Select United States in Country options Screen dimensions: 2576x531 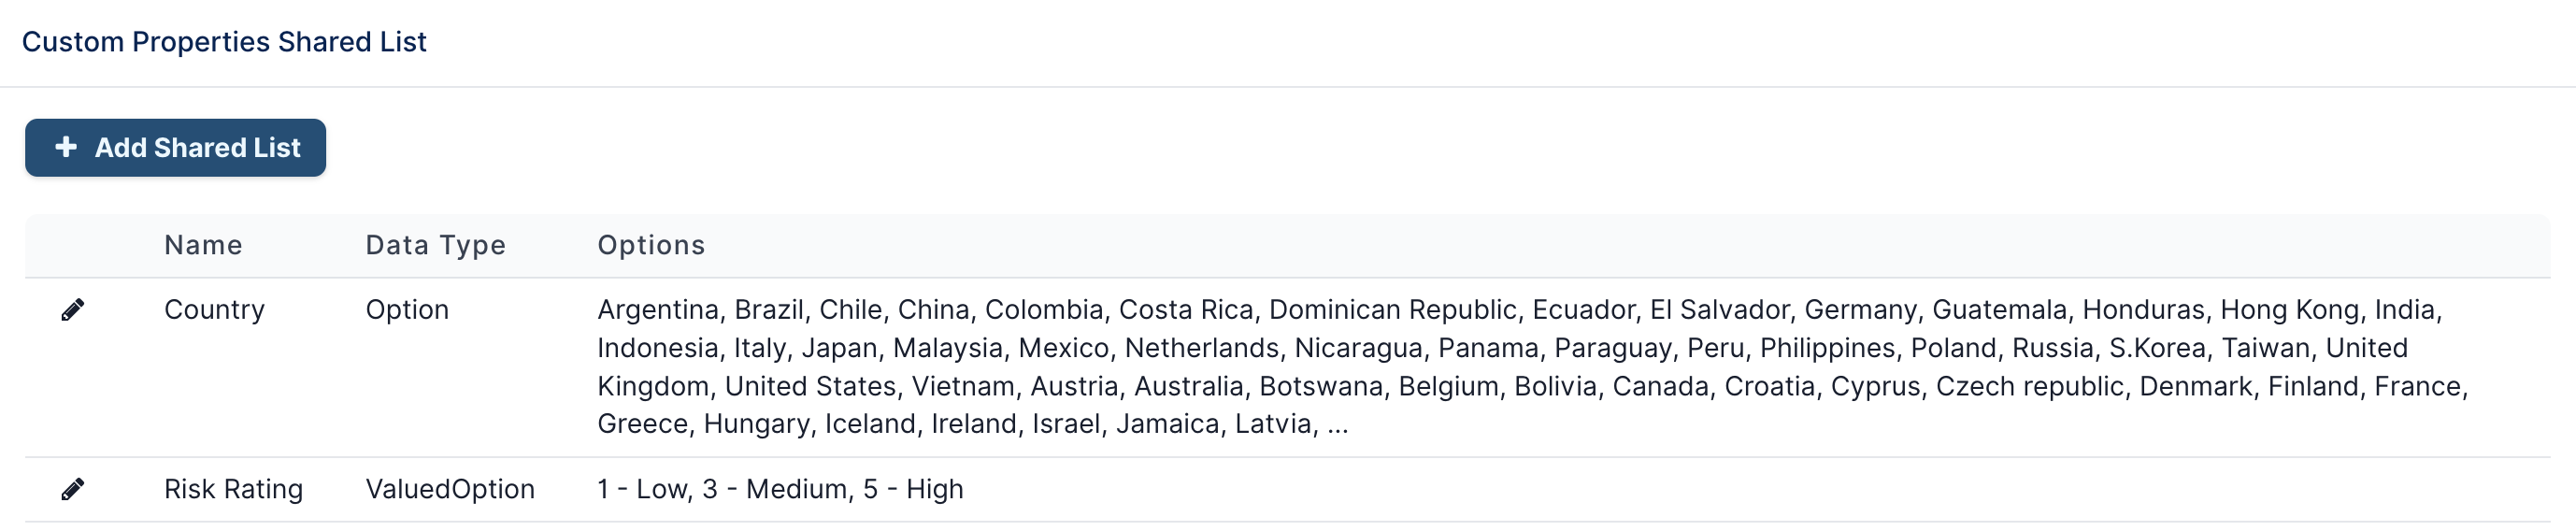click(x=810, y=386)
